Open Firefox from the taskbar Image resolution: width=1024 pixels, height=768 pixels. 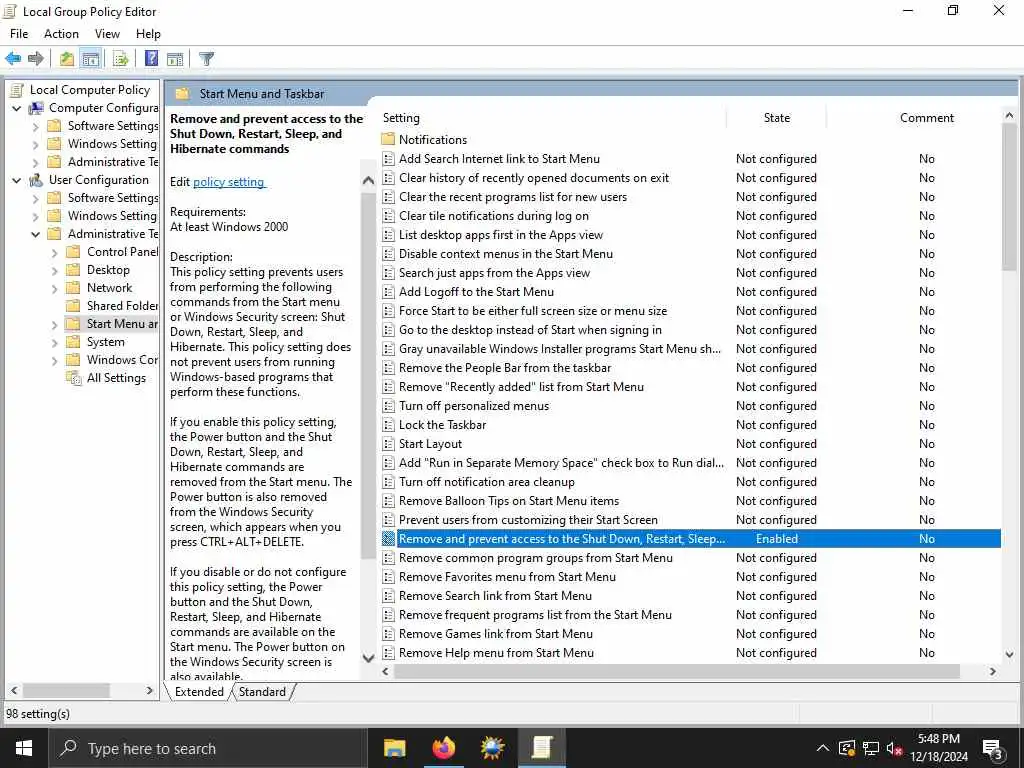click(x=443, y=748)
